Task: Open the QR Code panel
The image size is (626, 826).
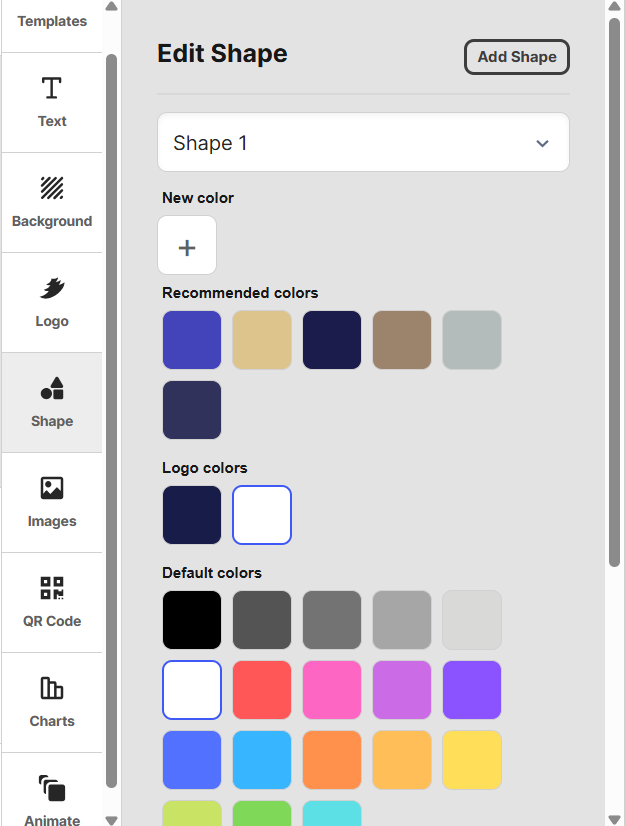Action: point(52,603)
